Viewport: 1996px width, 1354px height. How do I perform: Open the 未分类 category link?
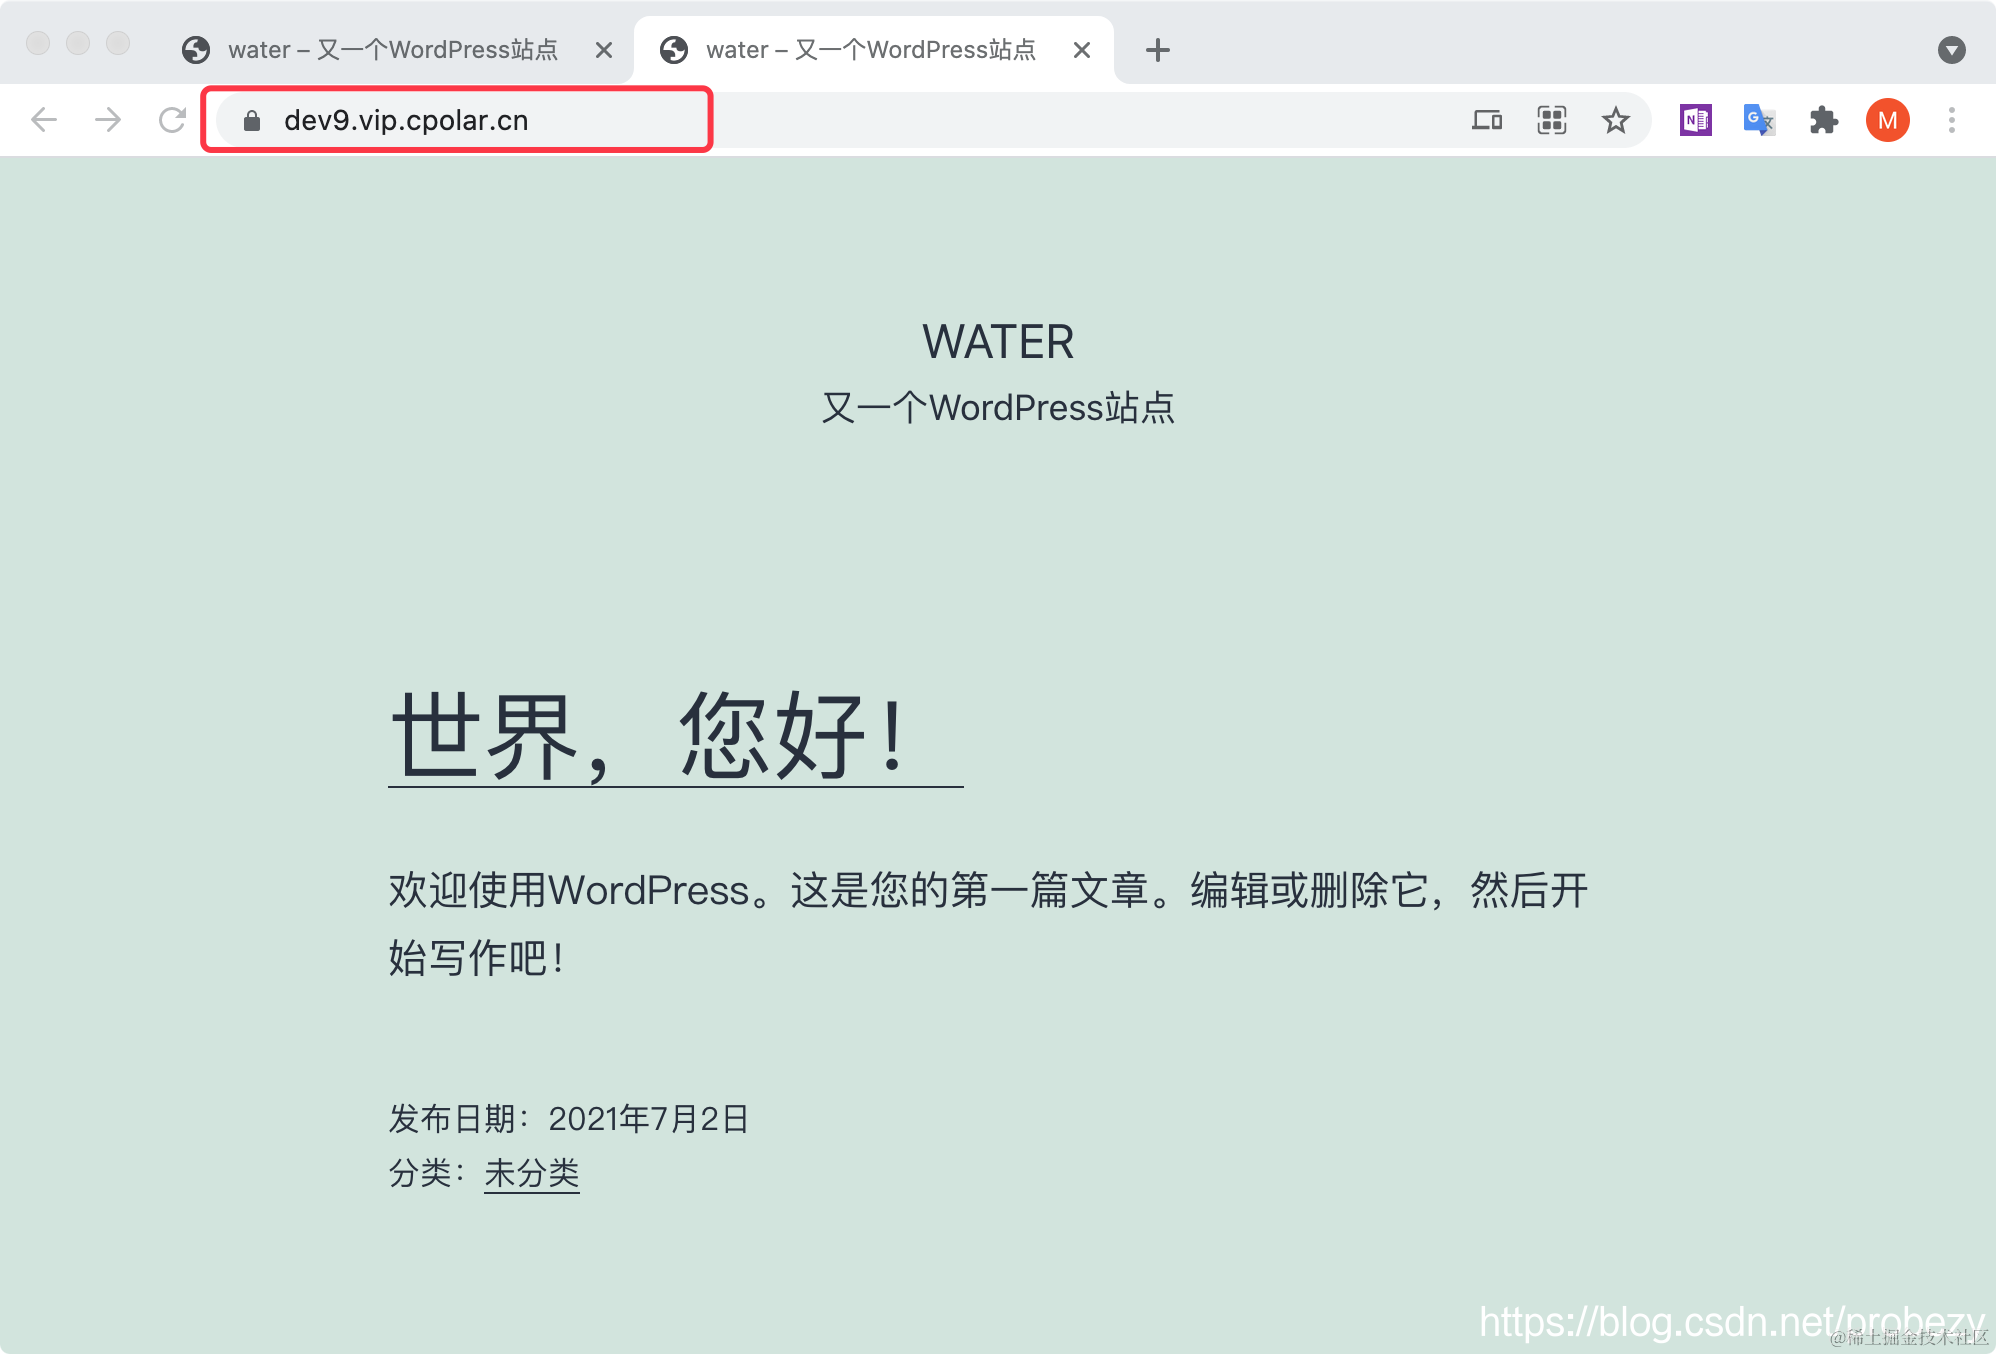click(531, 1173)
